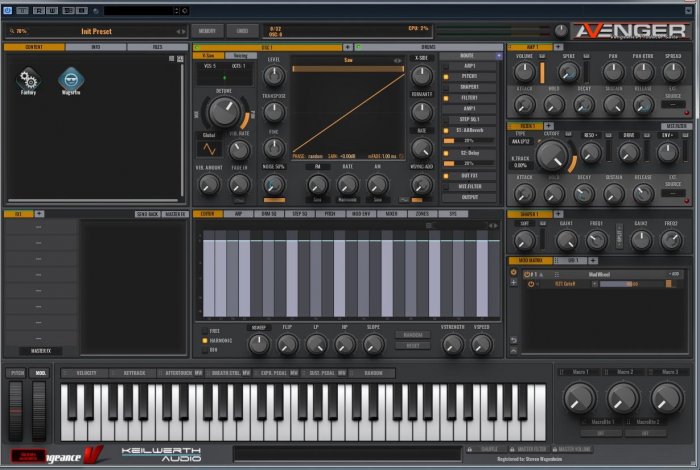Click the MASTER FX button at rack bottom
Screen dimensions: 700x470
[x=41, y=351]
